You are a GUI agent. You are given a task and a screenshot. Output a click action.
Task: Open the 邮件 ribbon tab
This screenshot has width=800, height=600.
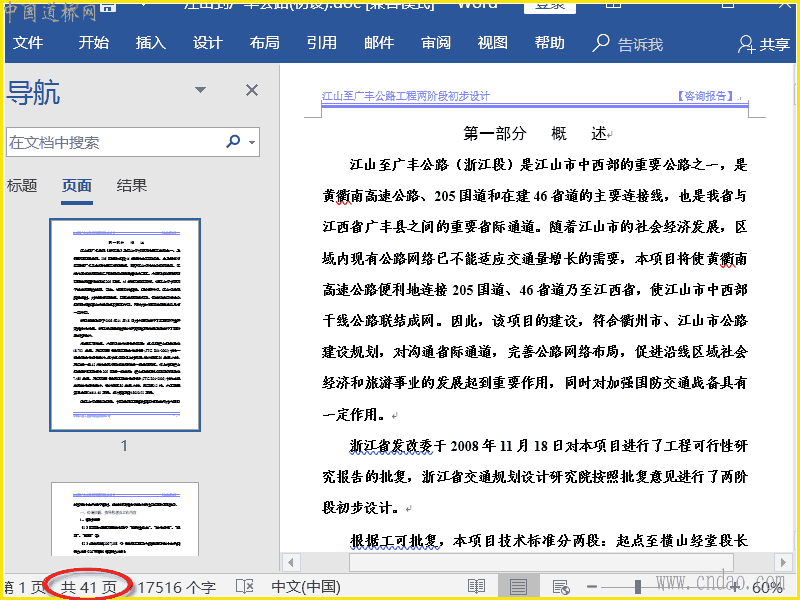pos(379,43)
